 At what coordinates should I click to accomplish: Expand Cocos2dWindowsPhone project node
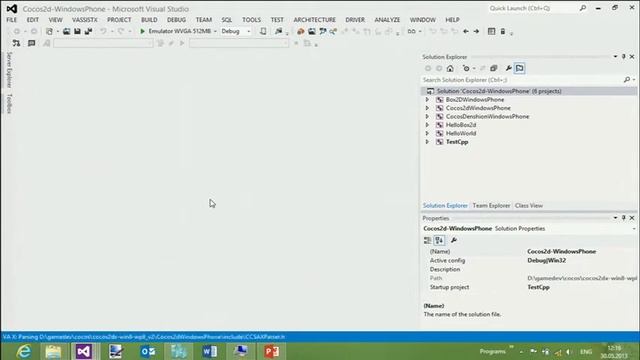(x=427, y=108)
